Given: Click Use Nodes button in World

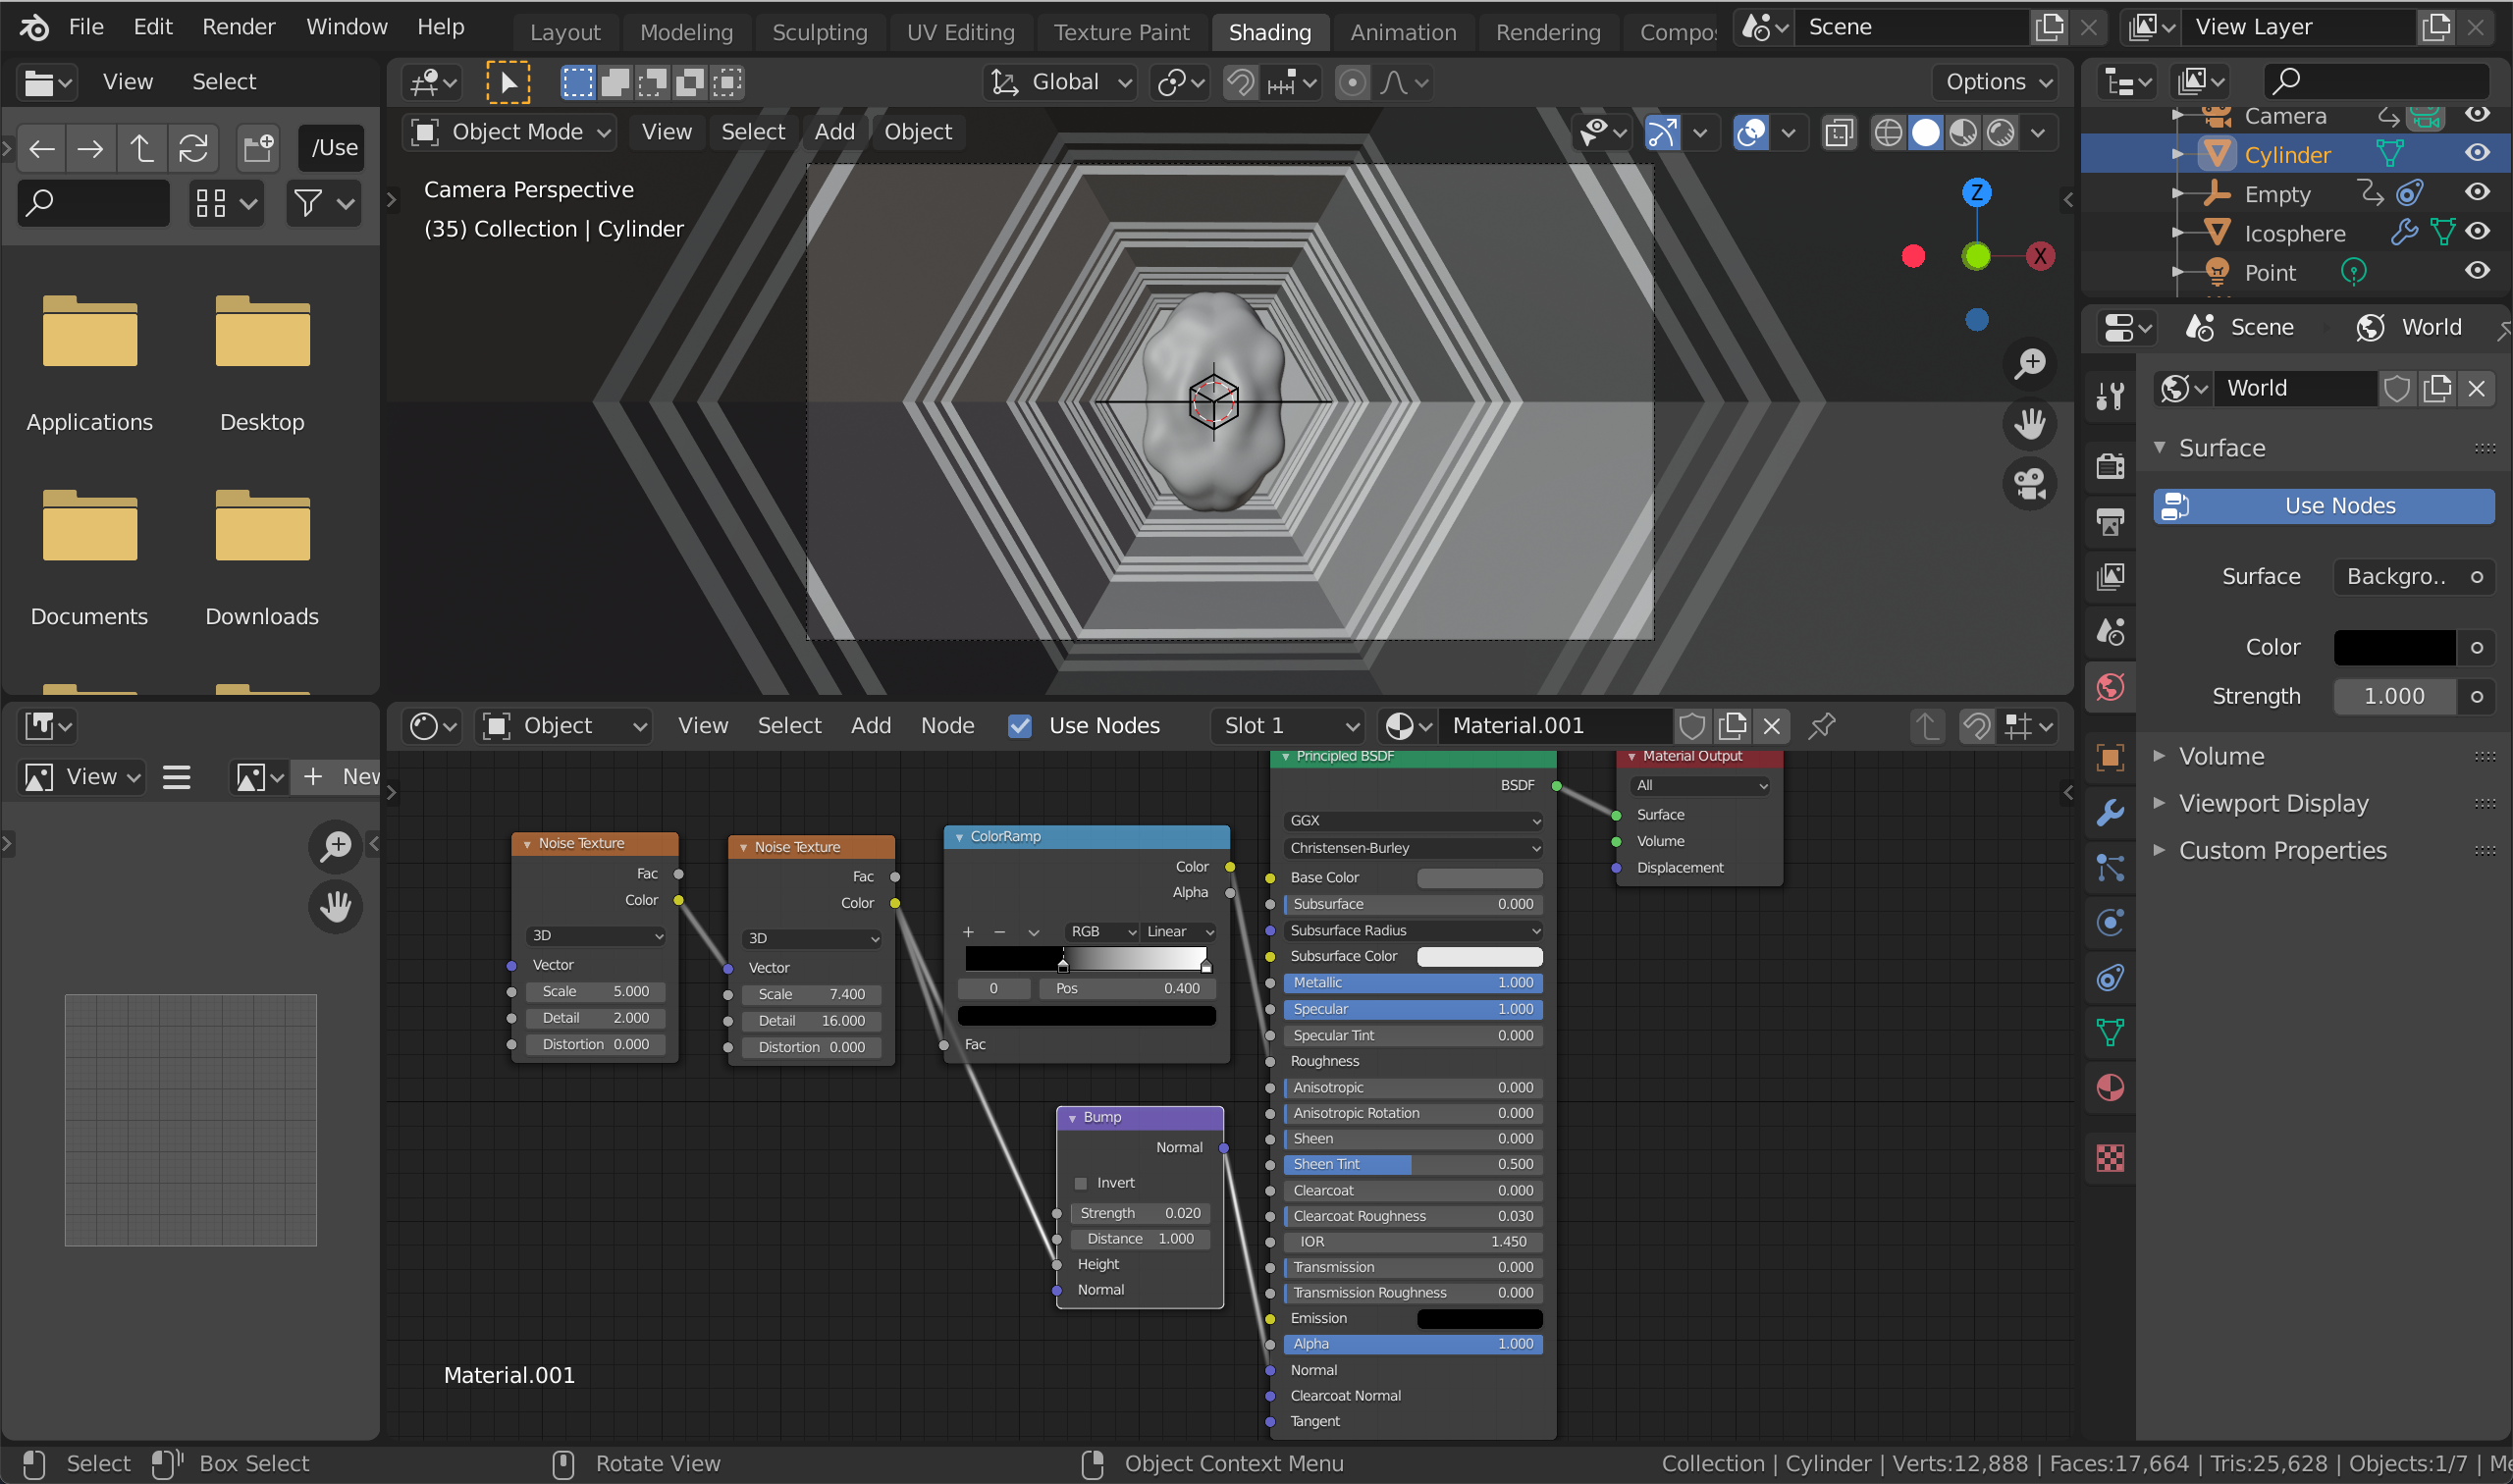Looking at the screenshot, I should pyautogui.click(x=2323, y=506).
